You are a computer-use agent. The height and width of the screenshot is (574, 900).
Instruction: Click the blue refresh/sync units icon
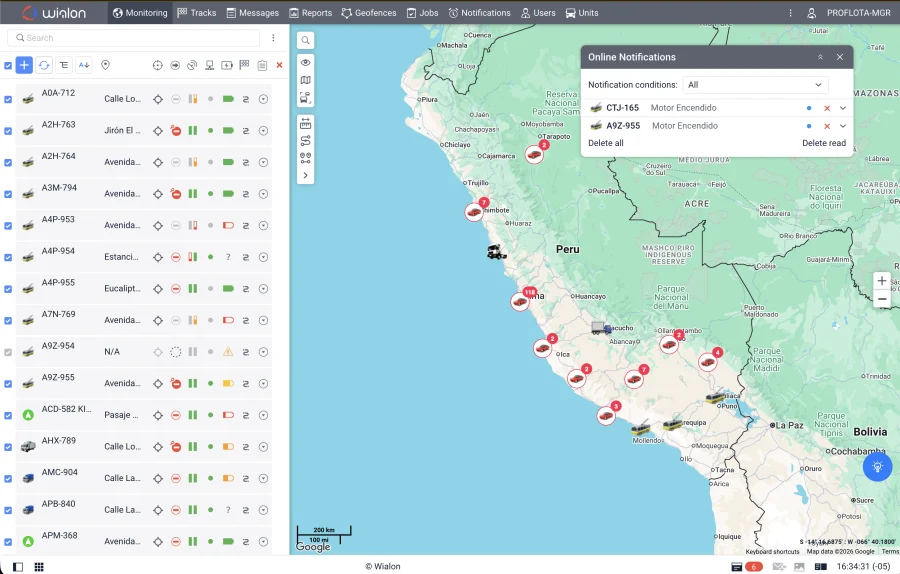(44, 65)
